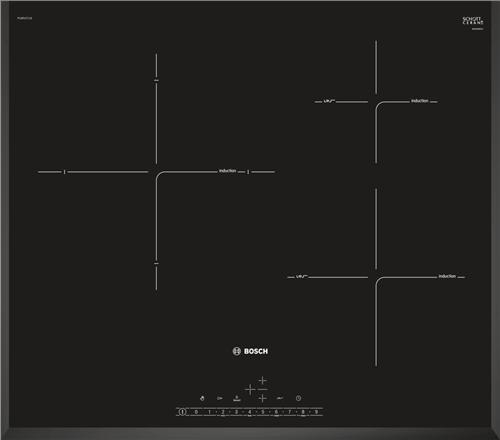Set power level 1 on the scale
This screenshot has width=500, height=440.
click(x=209, y=412)
